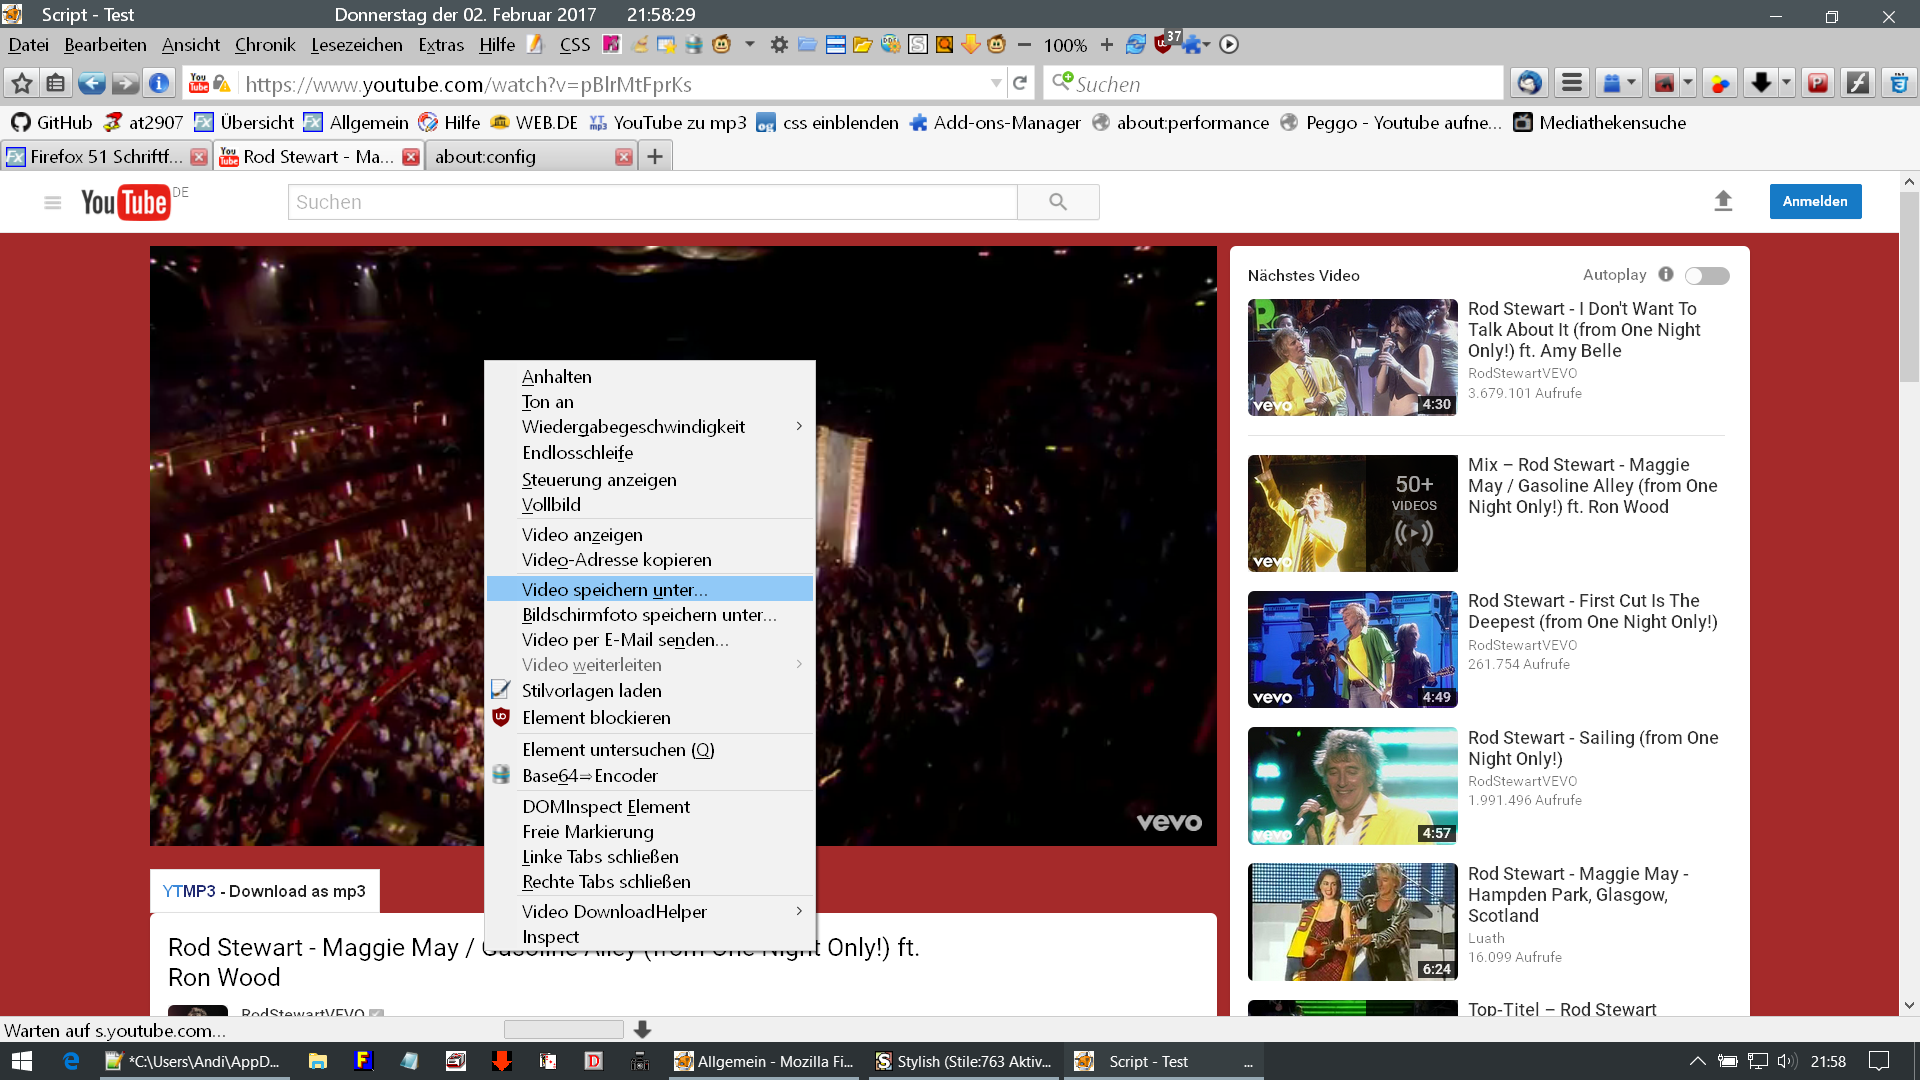
Task: Open the URL bar history dropdown arrow
Action: point(996,84)
